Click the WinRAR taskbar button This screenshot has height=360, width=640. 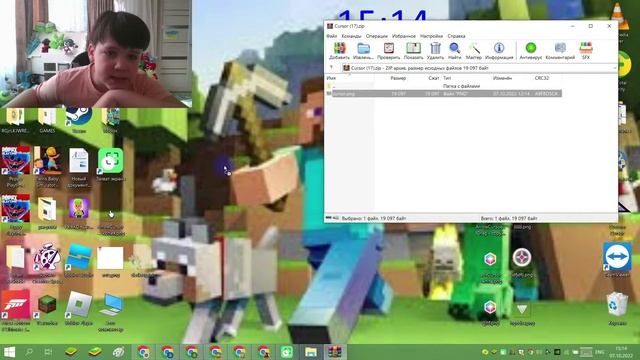[334, 352]
